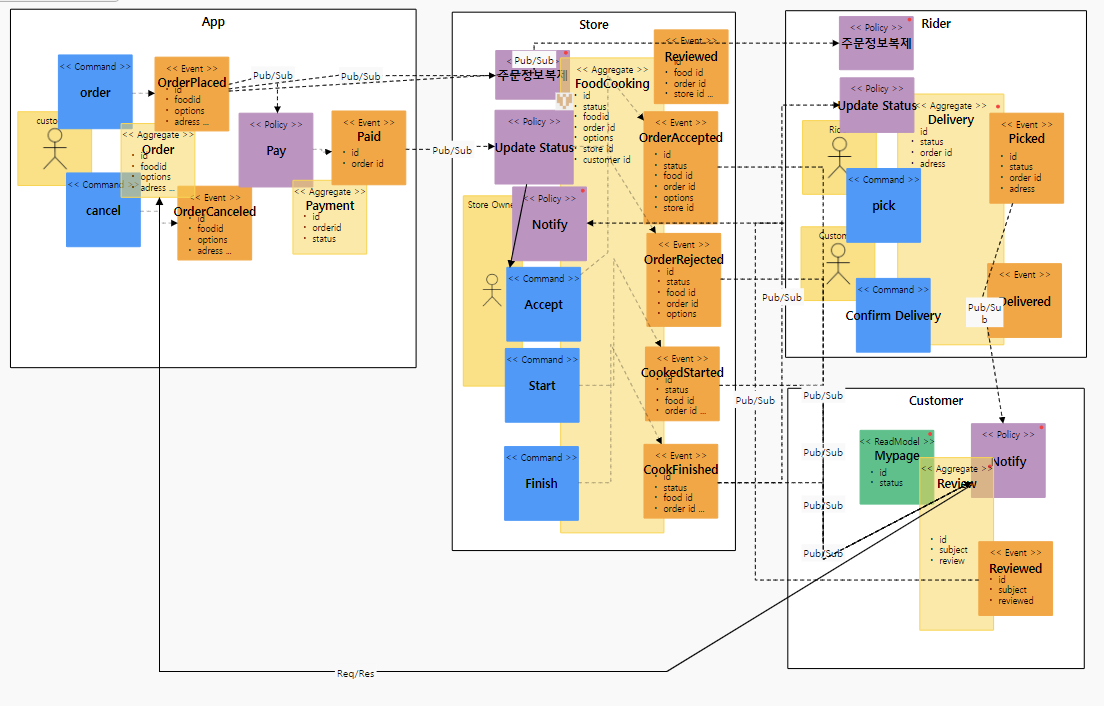This screenshot has height=706, width=1104.
Task: Click the Review aggregate title
Action: click(956, 484)
